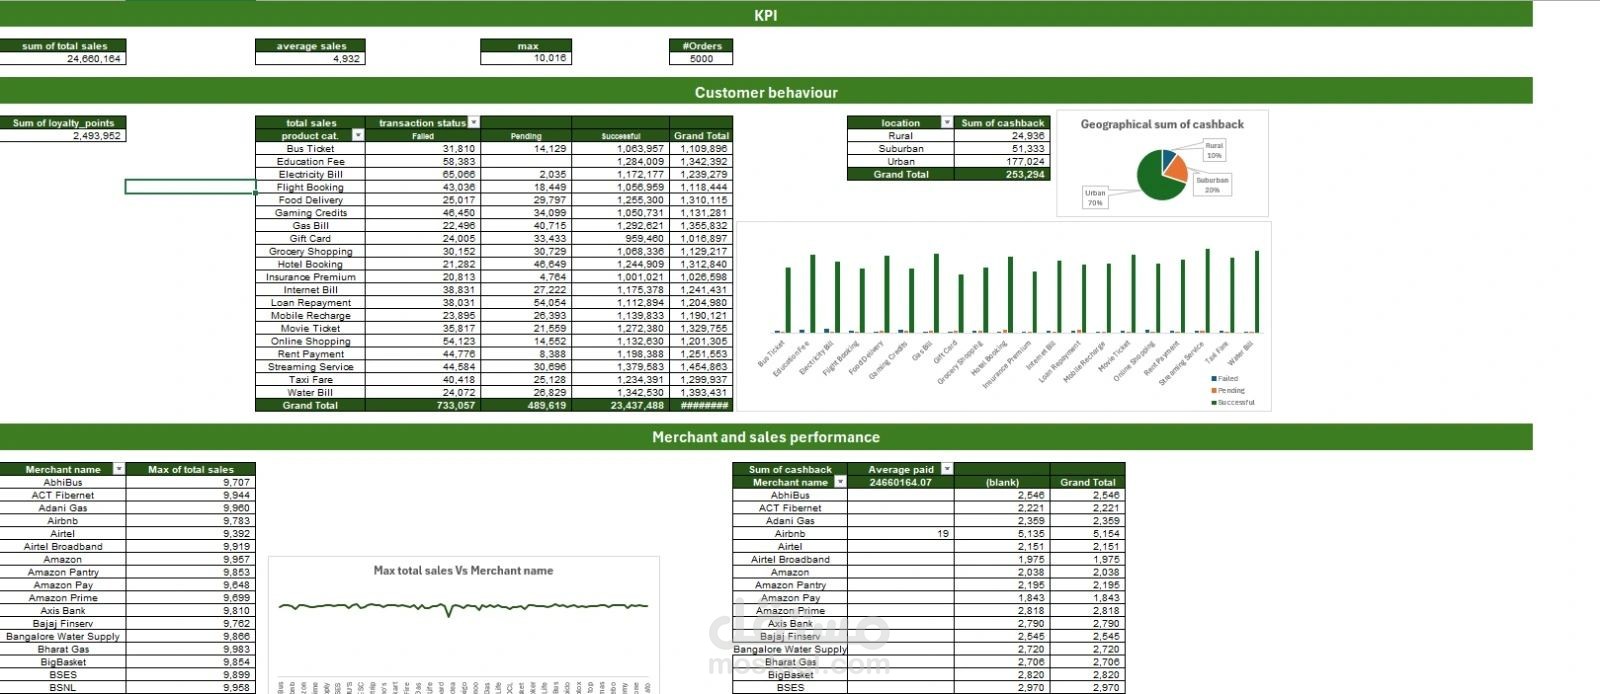Select the Pending legend entry in bar chart
The image size is (1600, 694).
coord(1228,391)
